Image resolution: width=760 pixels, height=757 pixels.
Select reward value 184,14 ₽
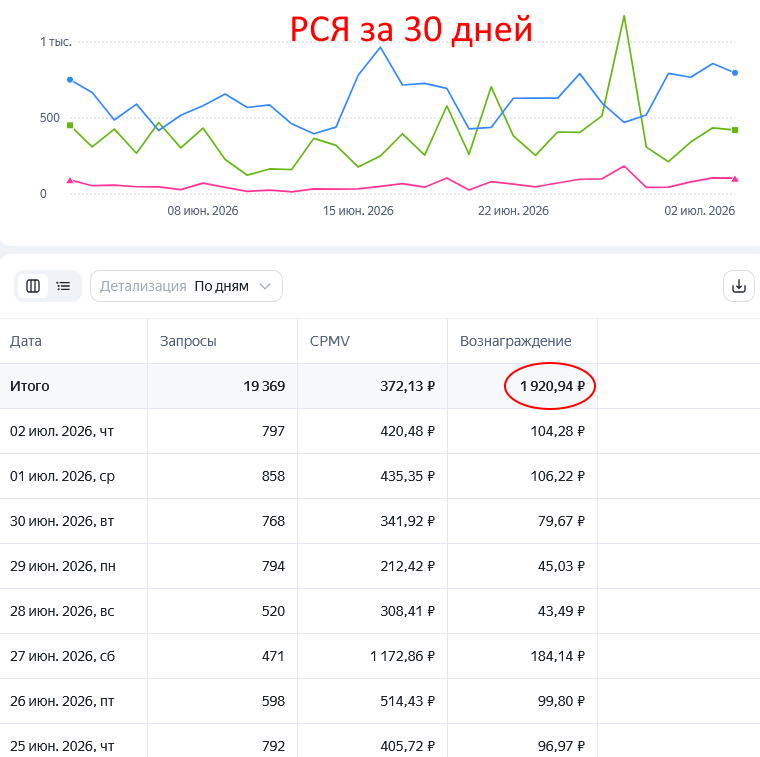[x=557, y=657]
